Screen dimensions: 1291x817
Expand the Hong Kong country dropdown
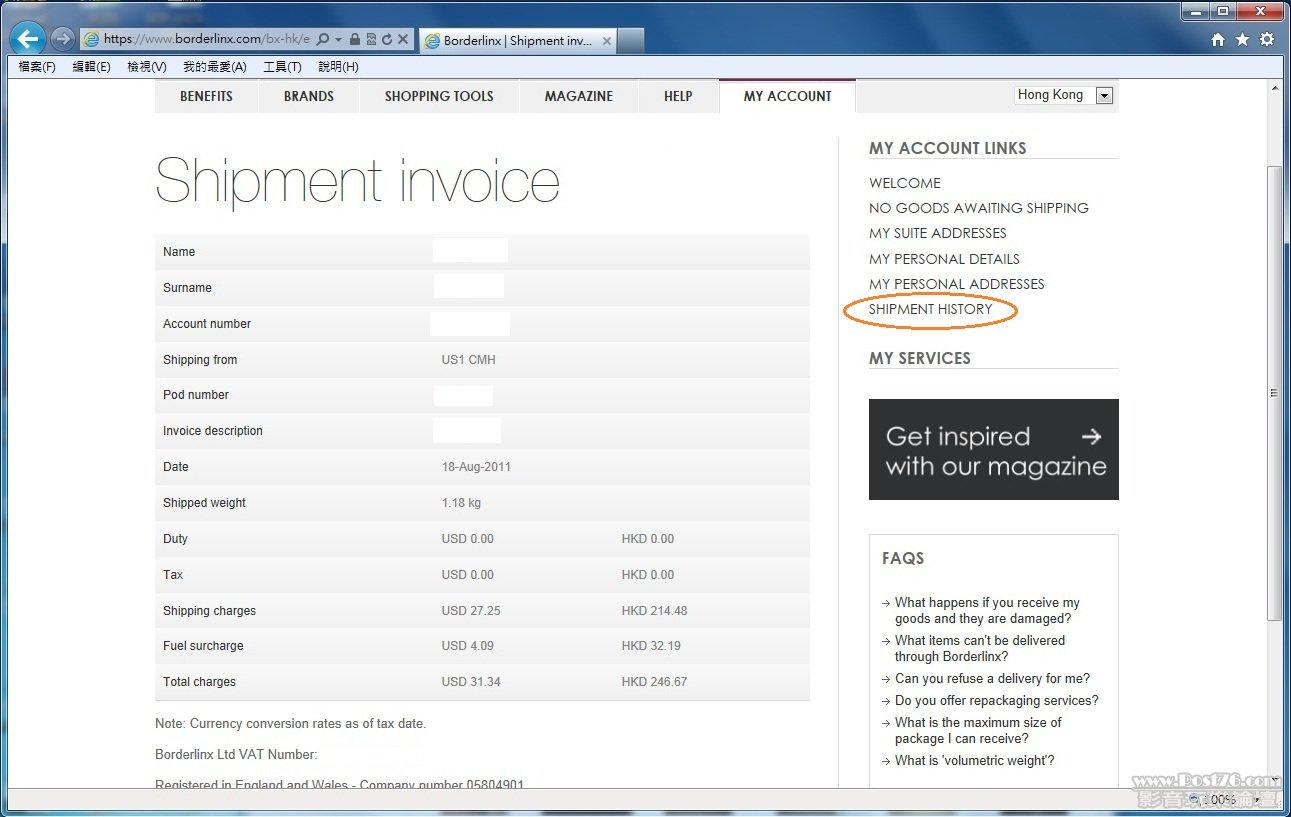pyautogui.click(x=1104, y=96)
